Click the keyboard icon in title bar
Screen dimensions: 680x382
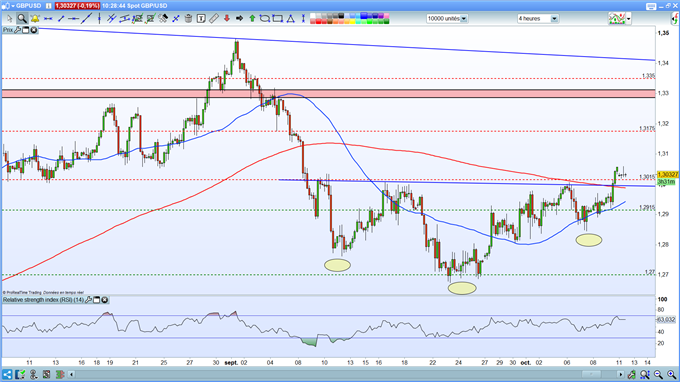click(x=651, y=6)
